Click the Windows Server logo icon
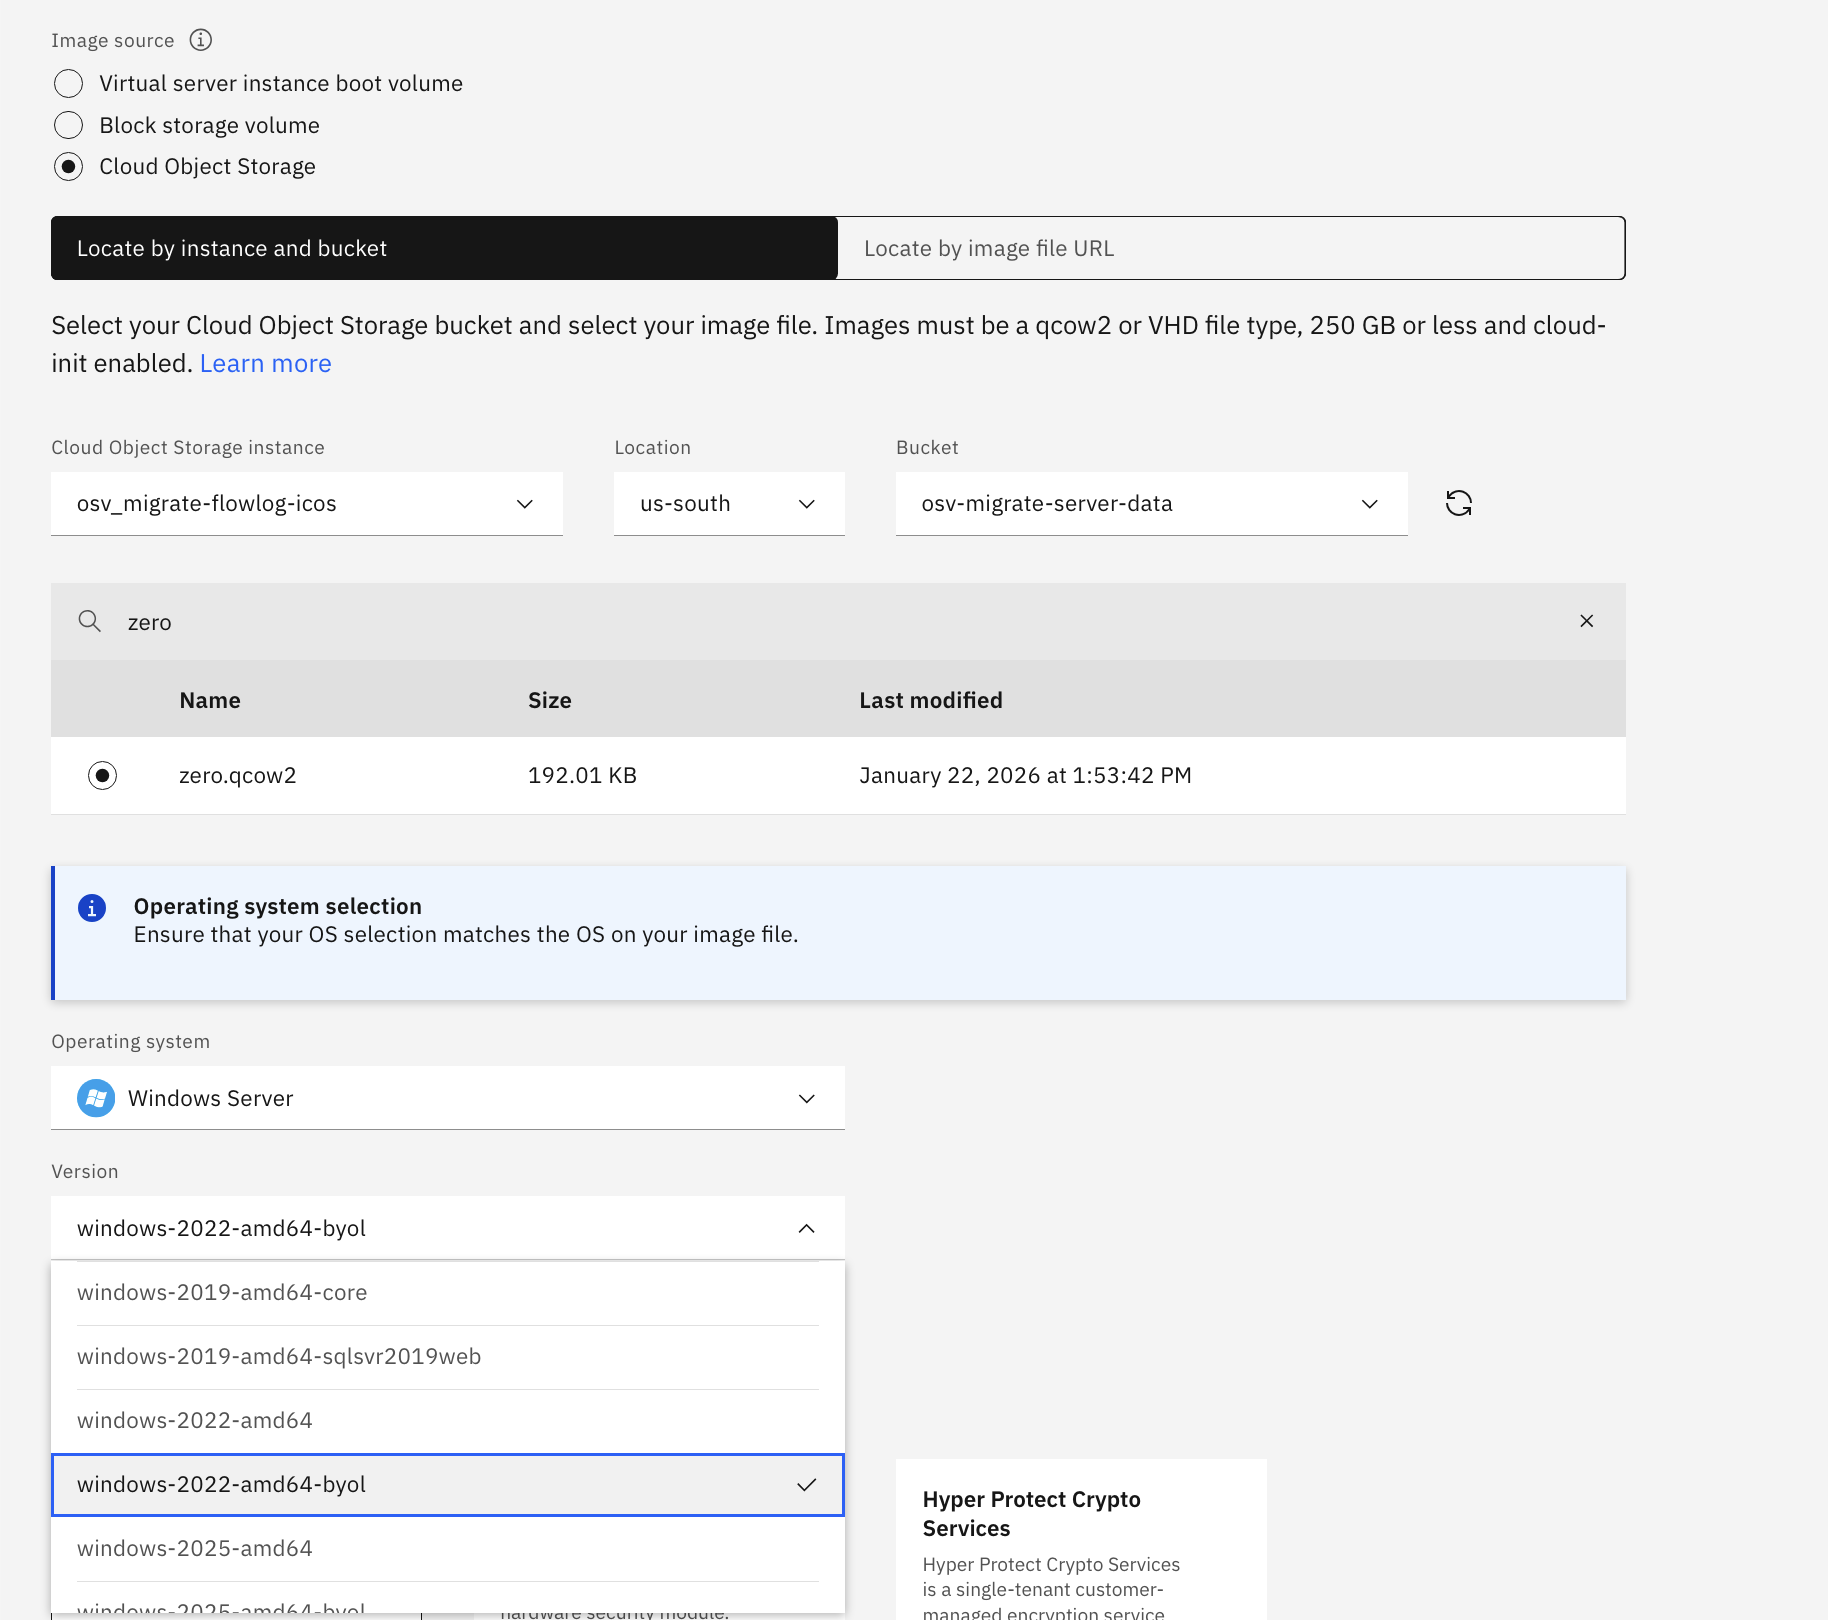The image size is (1828, 1620). point(96,1098)
